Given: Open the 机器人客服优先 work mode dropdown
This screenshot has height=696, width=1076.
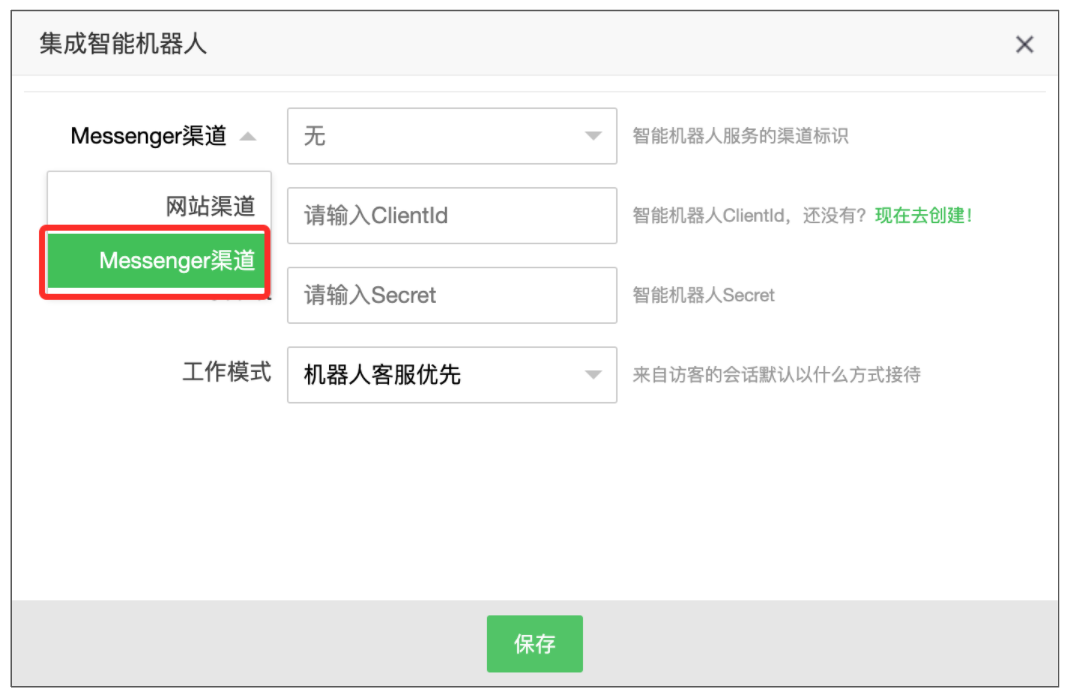Looking at the screenshot, I should click(x=452, y=375).
